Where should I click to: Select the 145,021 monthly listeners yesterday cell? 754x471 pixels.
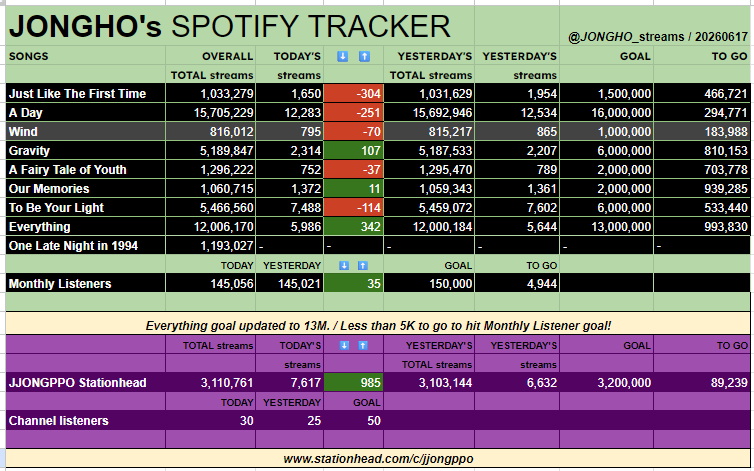[x=289, y=283]
